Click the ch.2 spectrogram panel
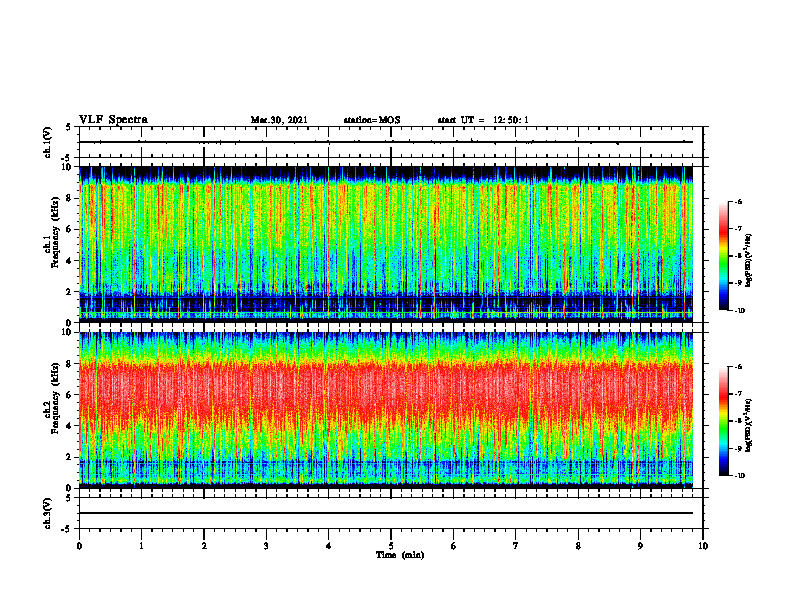This screenshot has height=612, width=792. point(386,410)
